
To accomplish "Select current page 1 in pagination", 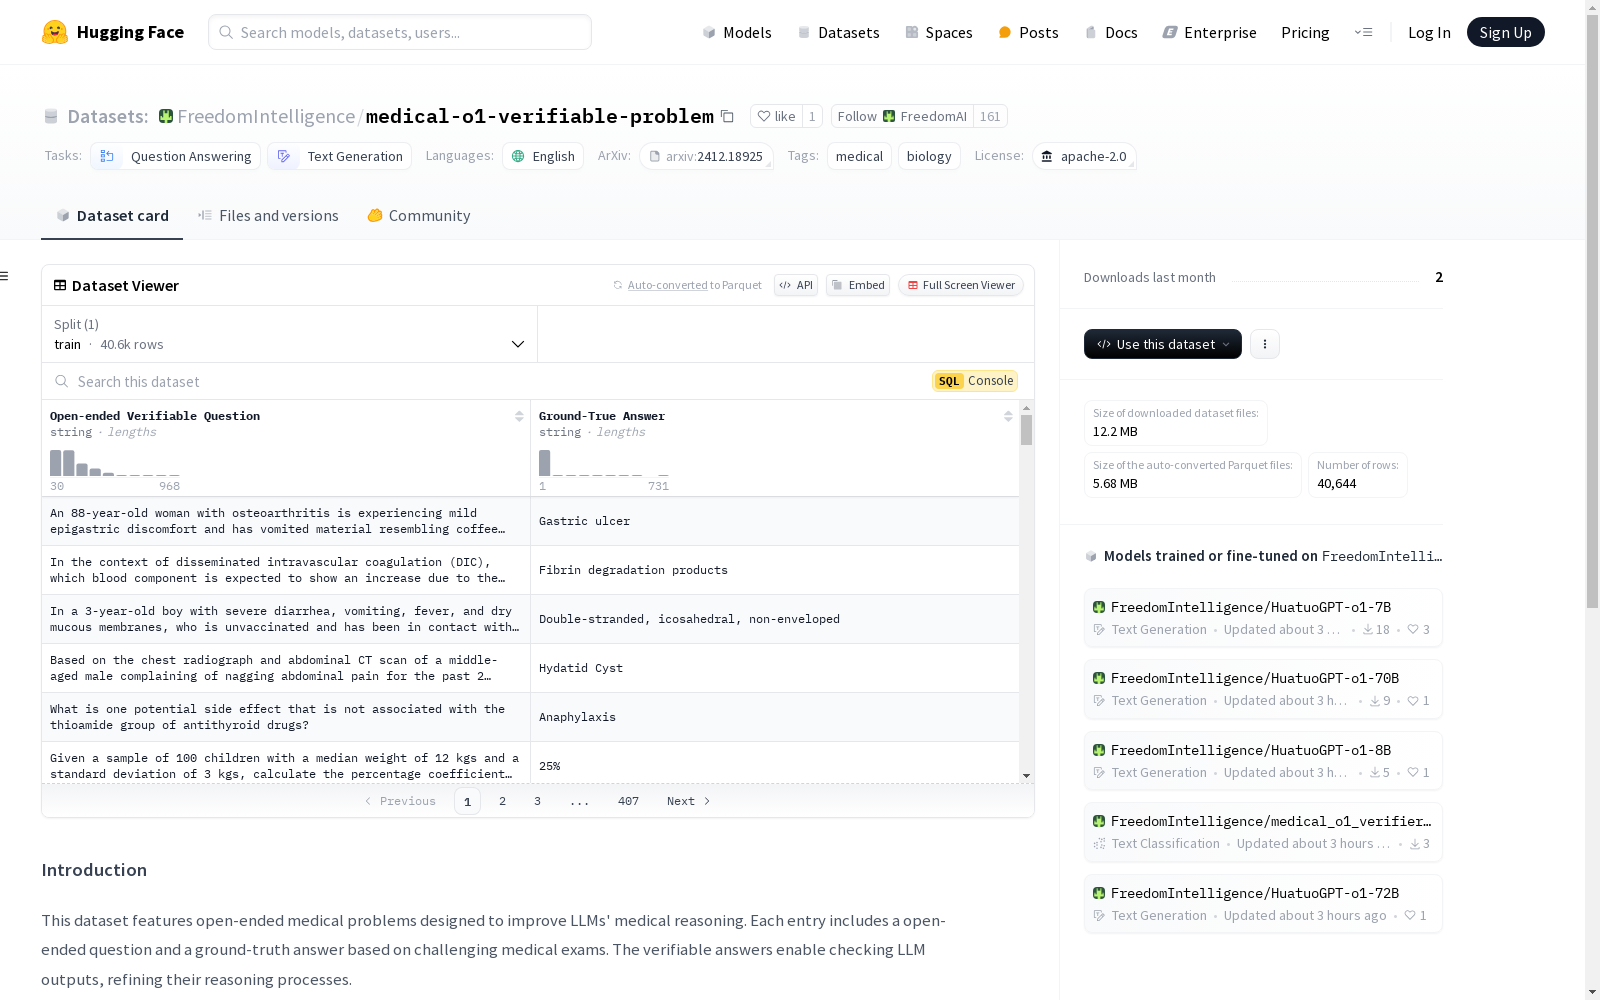I will [x=467, y=801].
